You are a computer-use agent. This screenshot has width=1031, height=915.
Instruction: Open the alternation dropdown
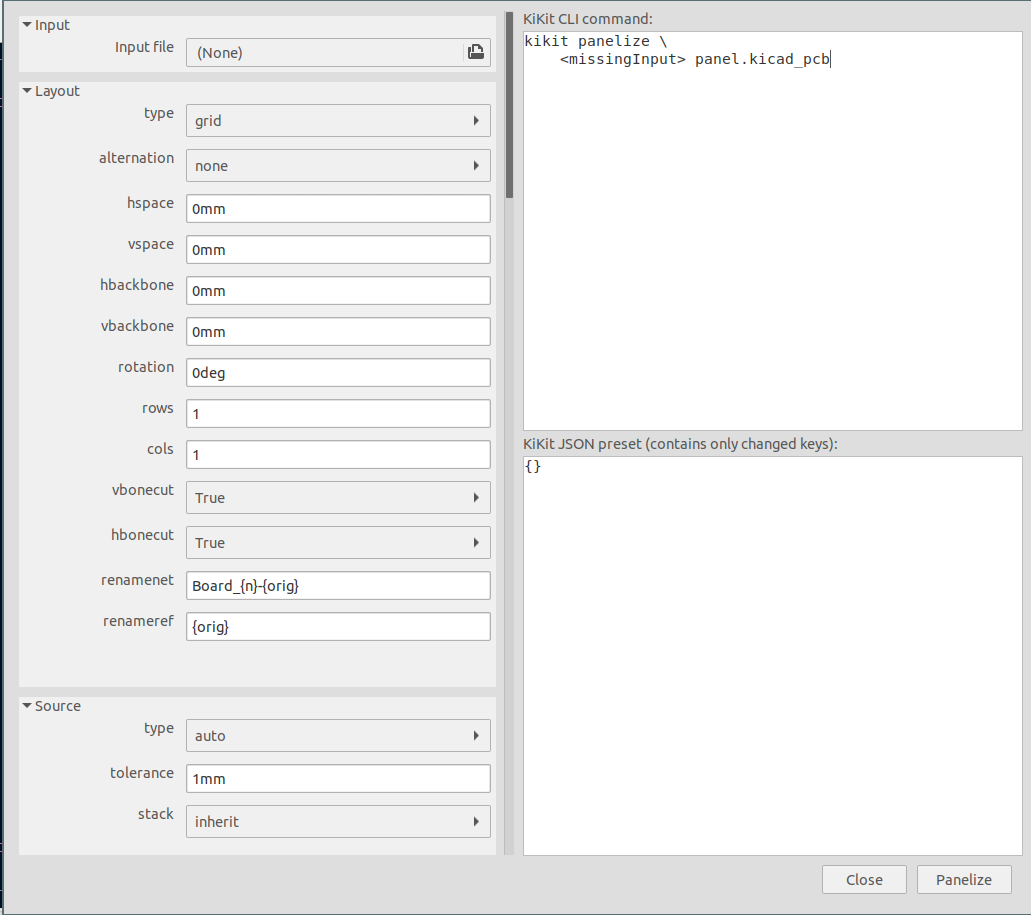pos(338,166)
